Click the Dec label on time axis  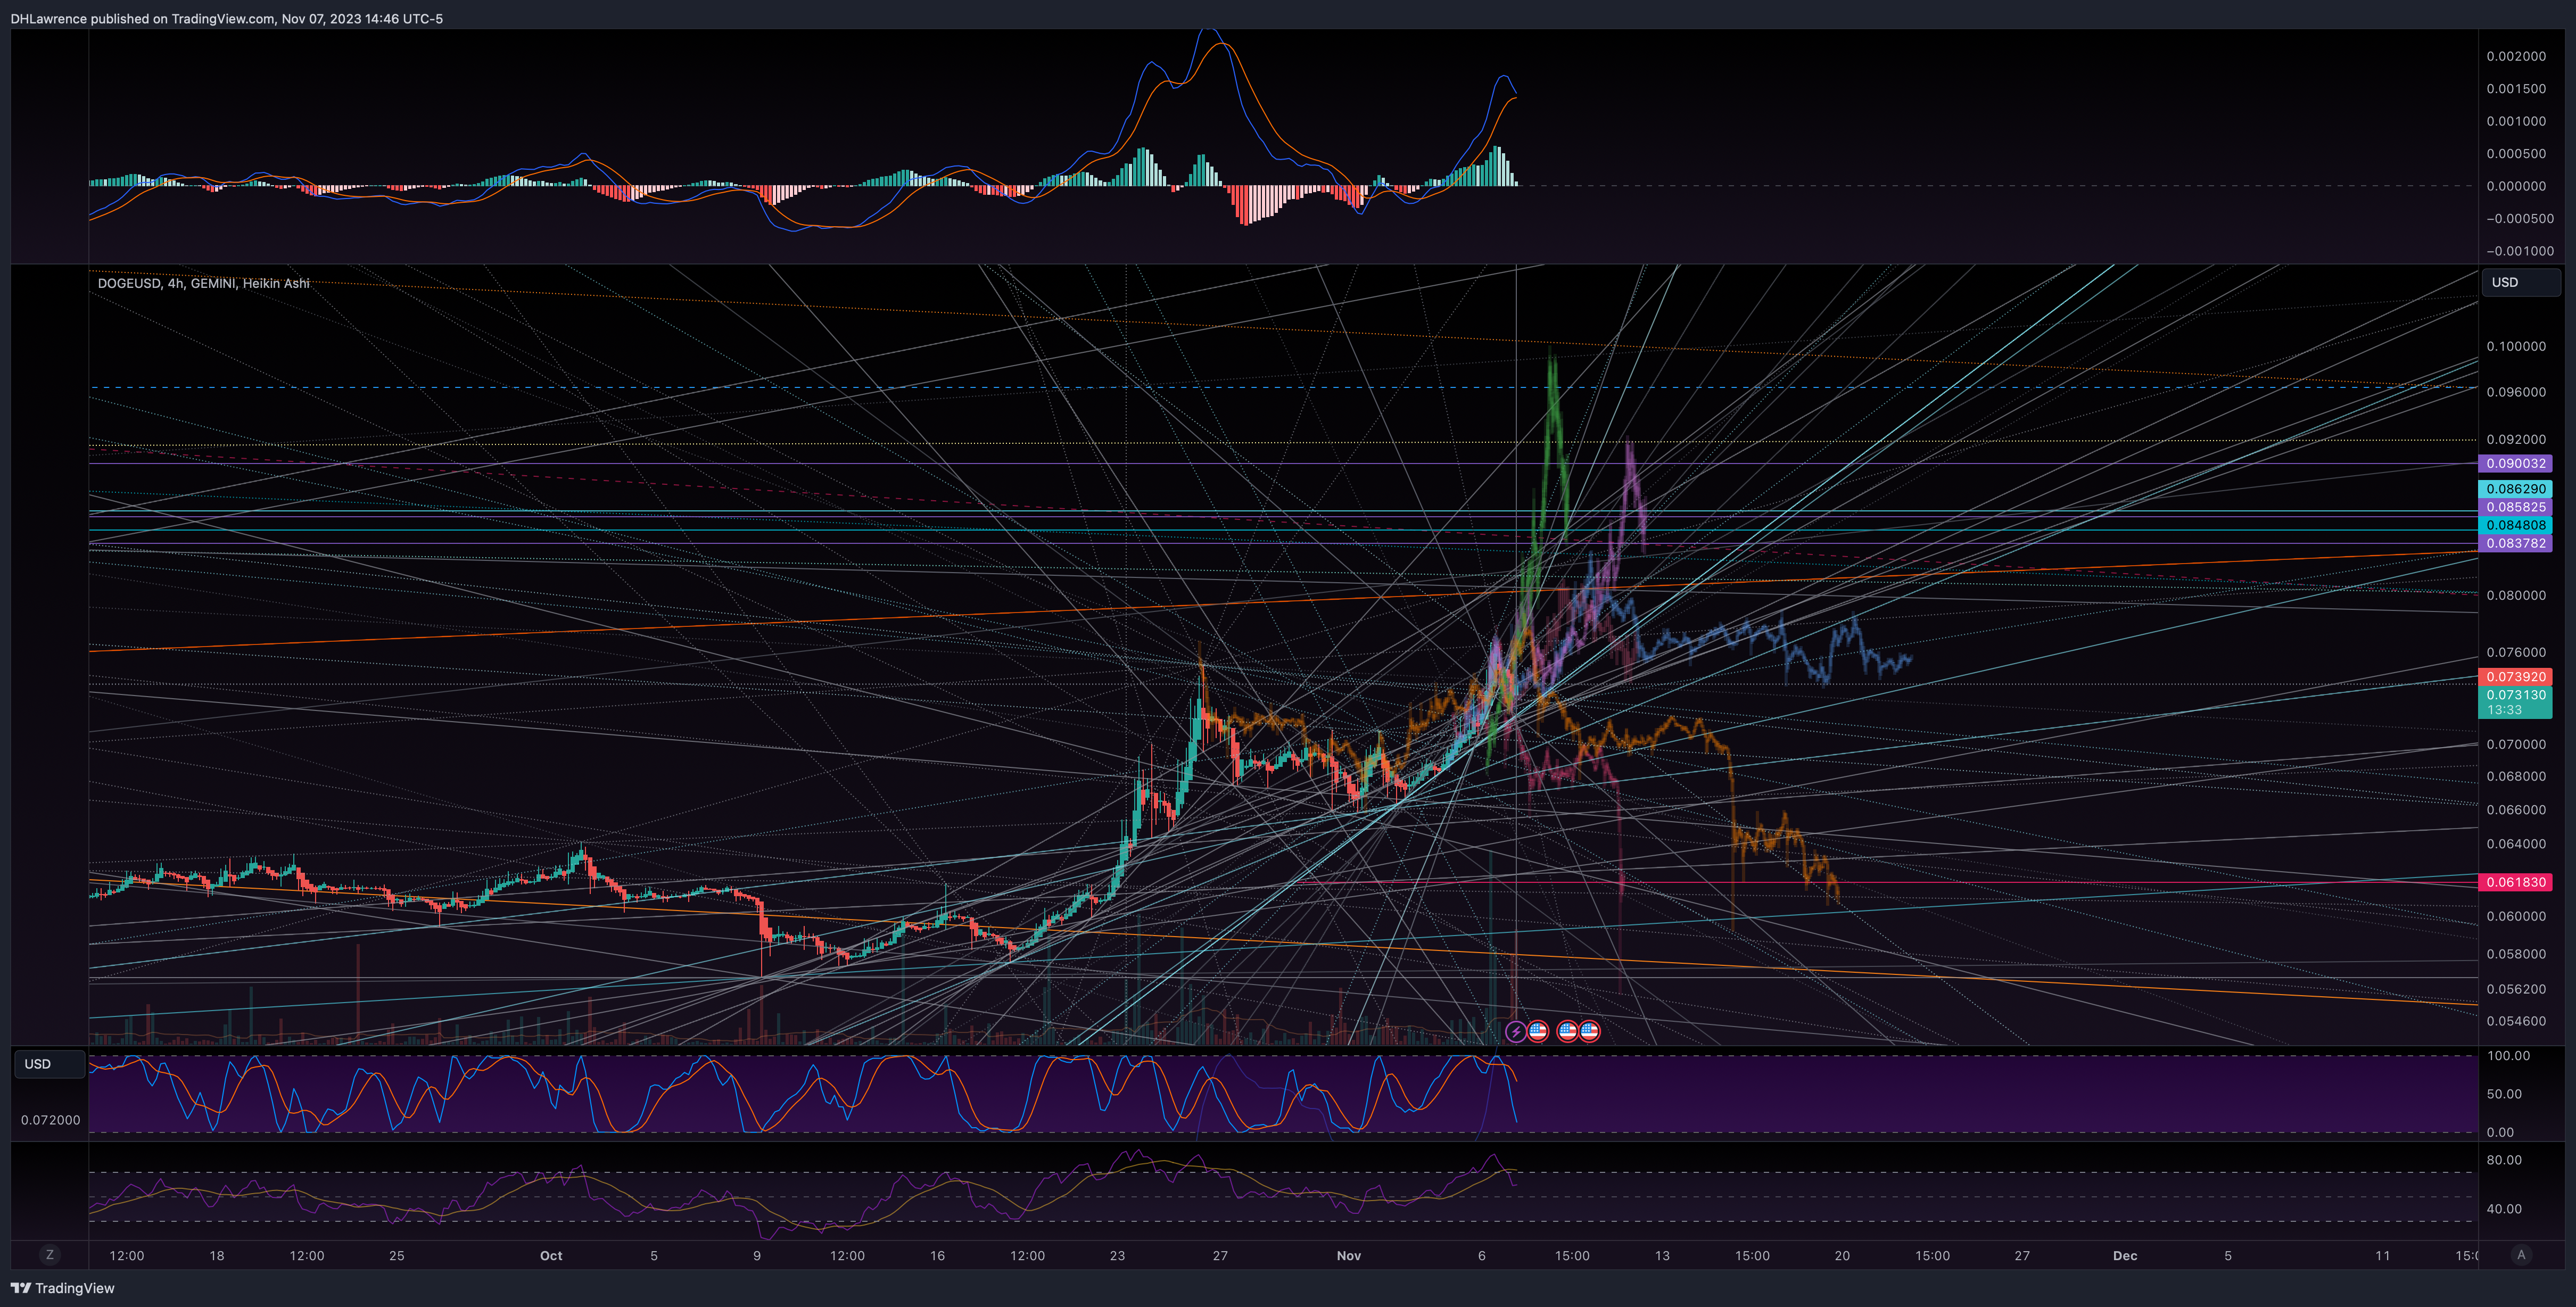point(2125,1256)
